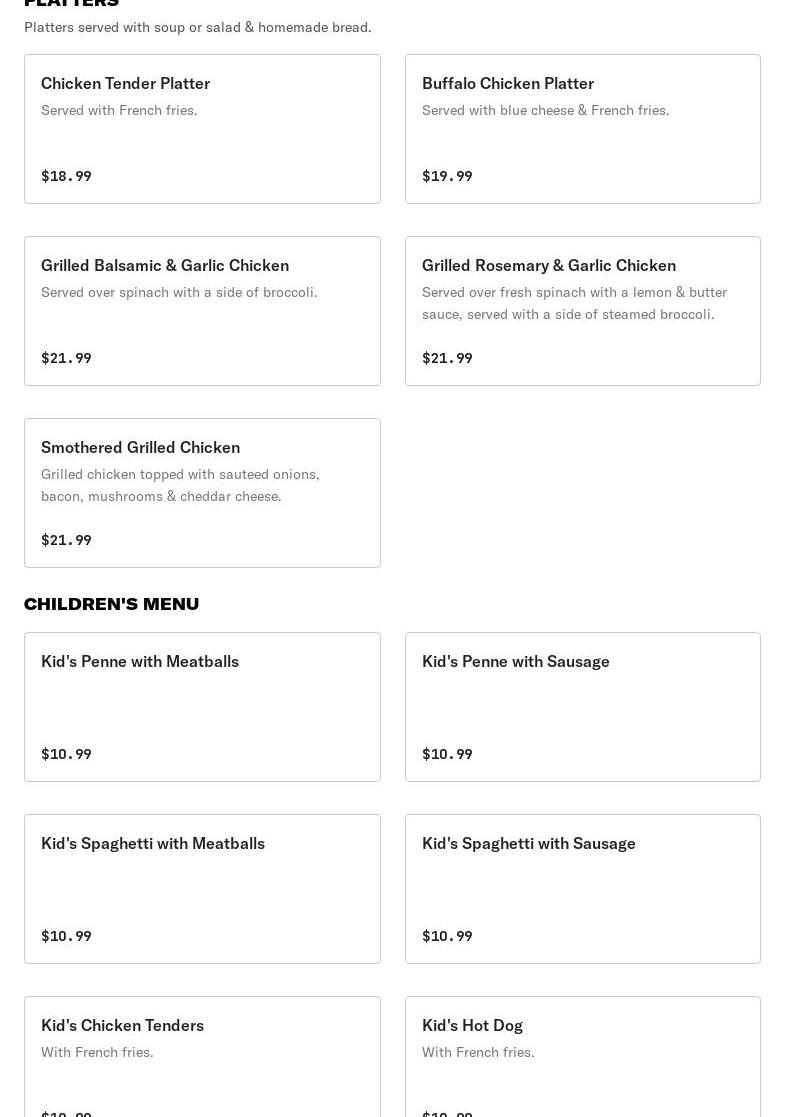The width and height of the screenshot is (785, 1117).
Task: Click the Children's Menu section heading
Action: click(111, 603)
